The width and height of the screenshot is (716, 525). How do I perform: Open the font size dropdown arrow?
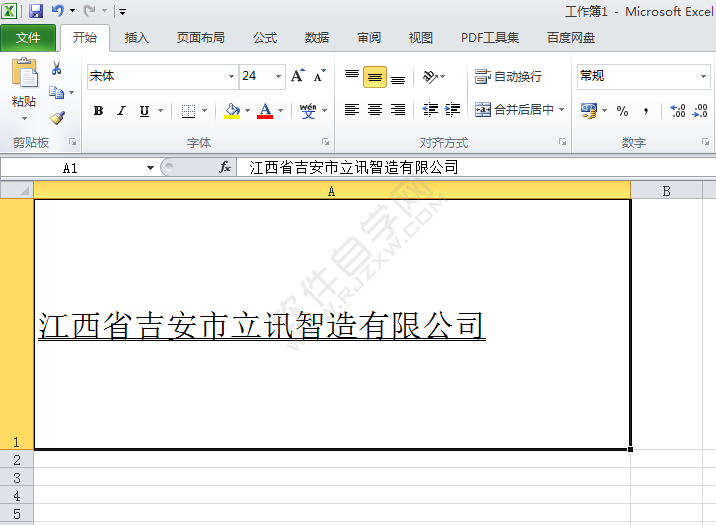278,76
